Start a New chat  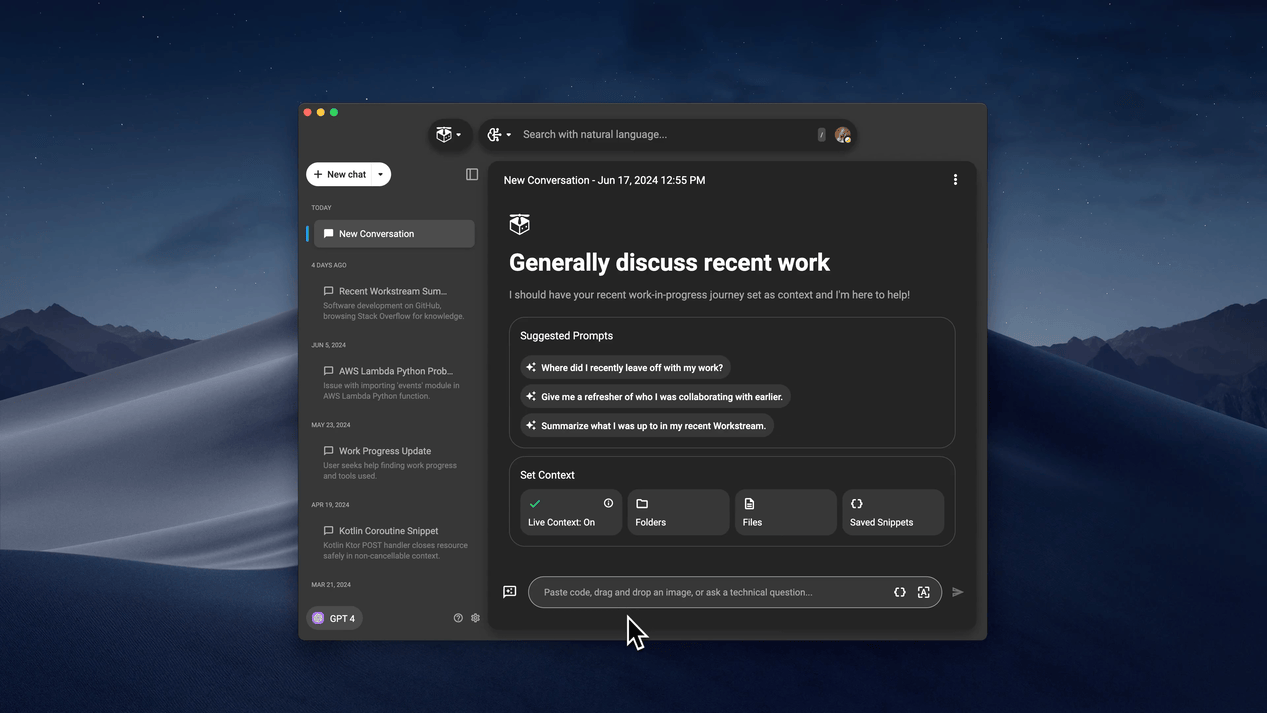point(340,174)
